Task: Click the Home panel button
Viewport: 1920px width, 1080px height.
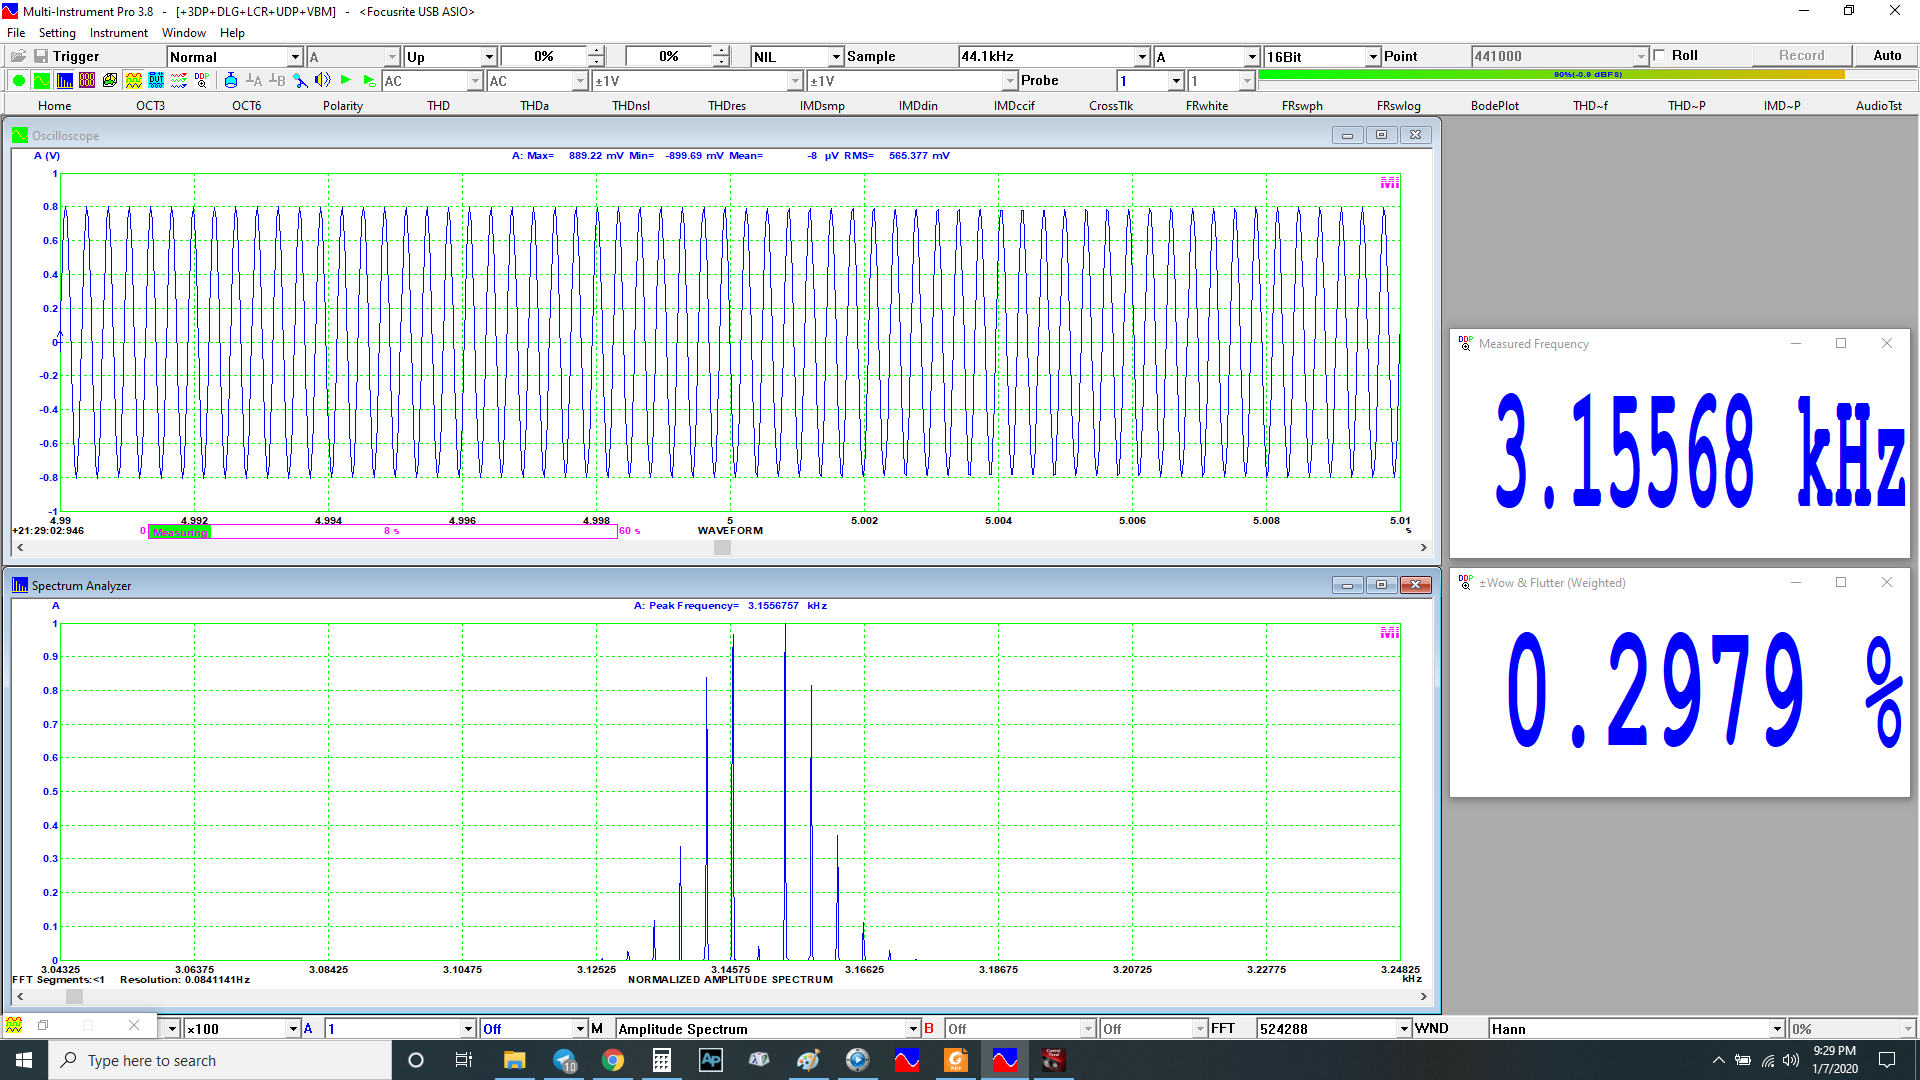Action: [54, 106]
